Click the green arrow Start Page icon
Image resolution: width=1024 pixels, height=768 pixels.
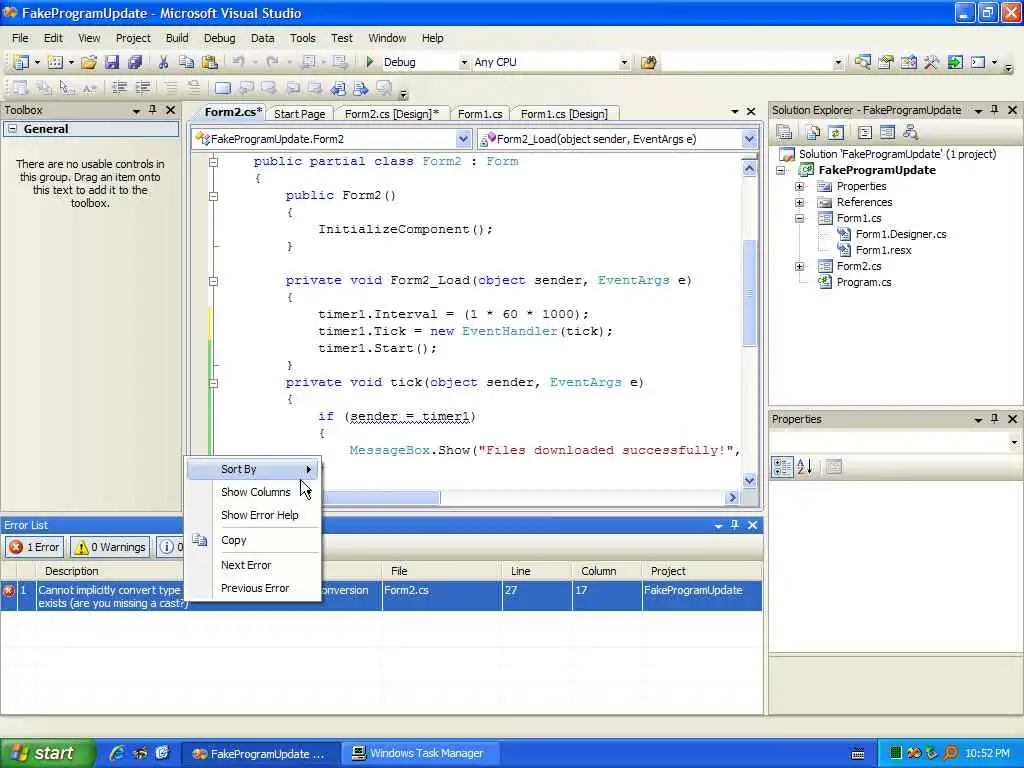(x=955, y=62)
